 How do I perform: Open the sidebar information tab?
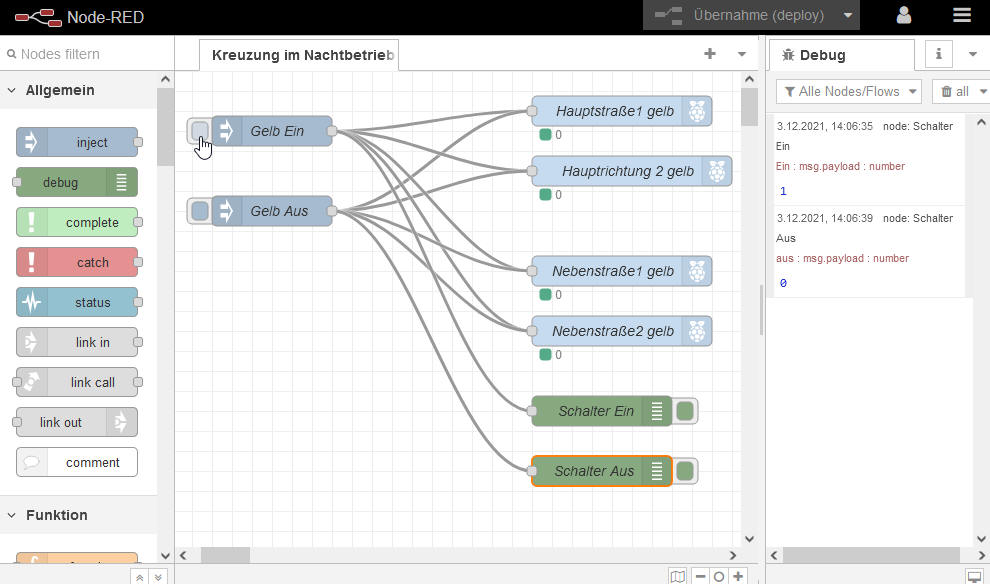[x=938, y=54]
